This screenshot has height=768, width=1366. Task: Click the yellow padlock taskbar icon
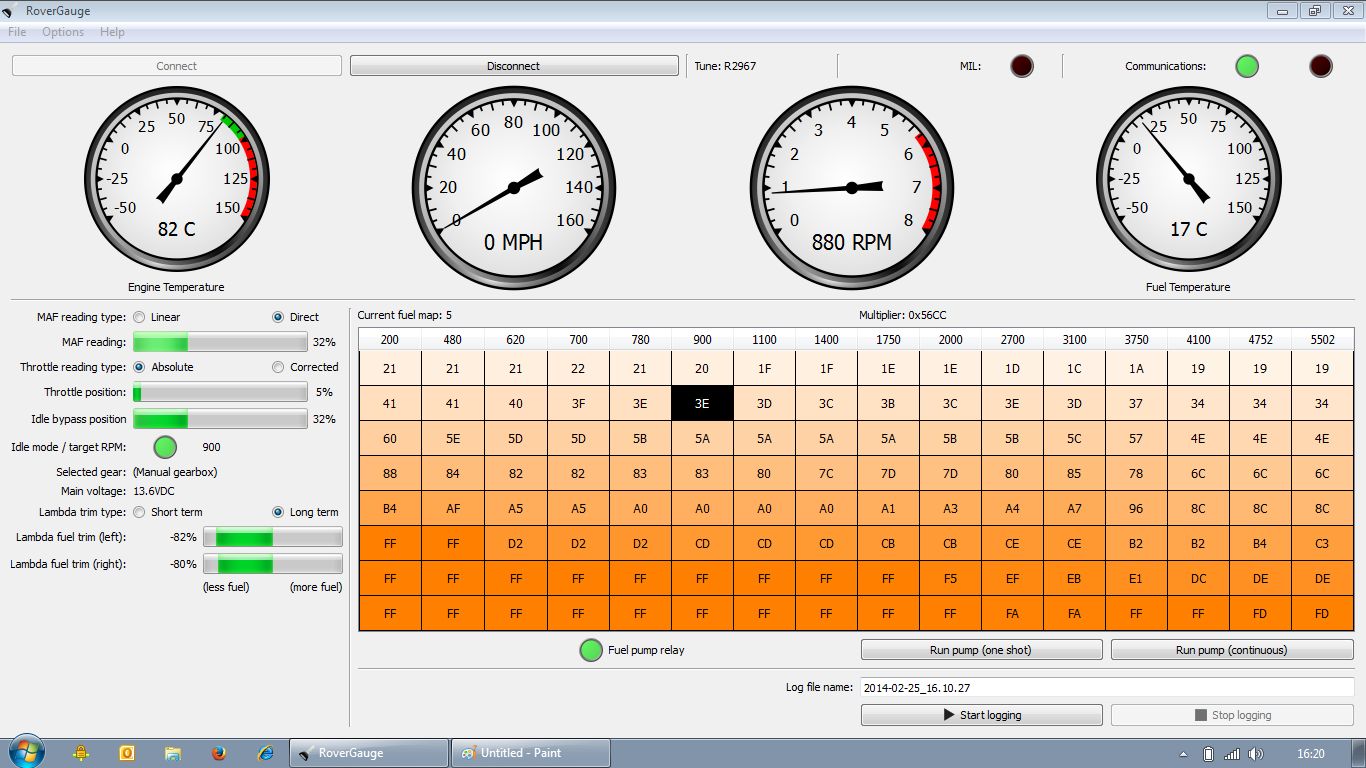(x=81, y=753)
